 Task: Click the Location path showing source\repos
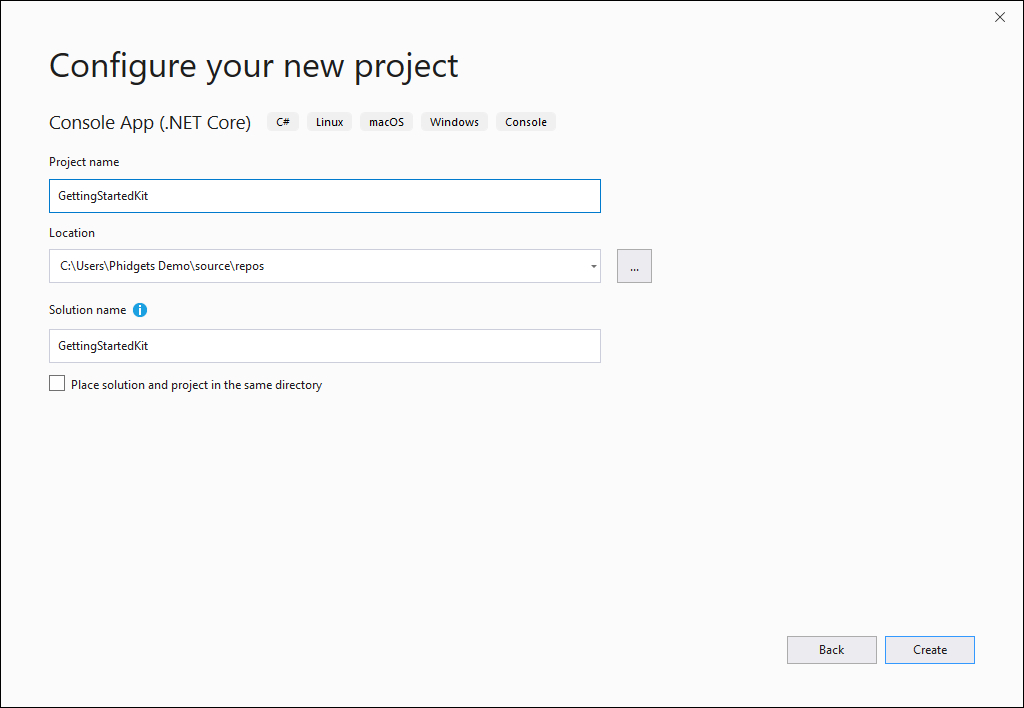(x=300, y=265)
